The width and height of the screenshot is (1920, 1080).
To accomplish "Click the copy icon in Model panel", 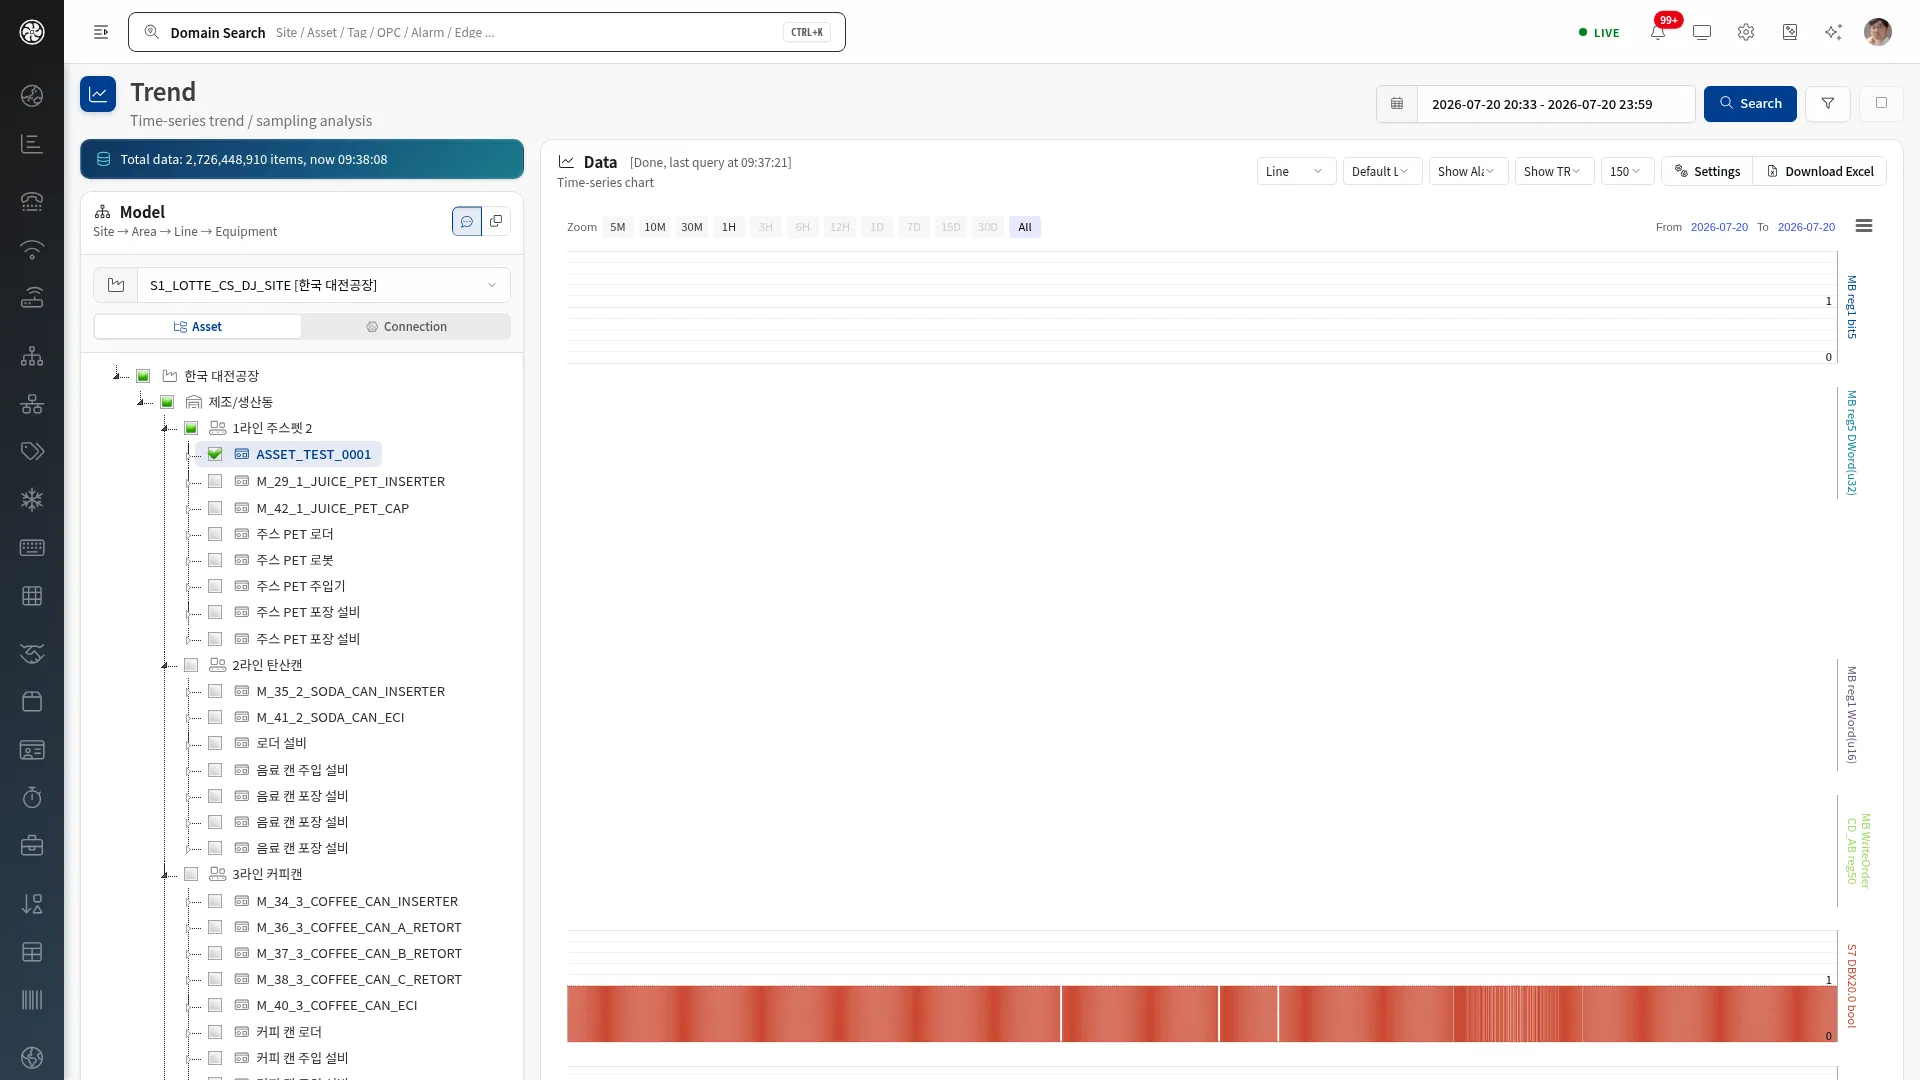I will point(496,221).
